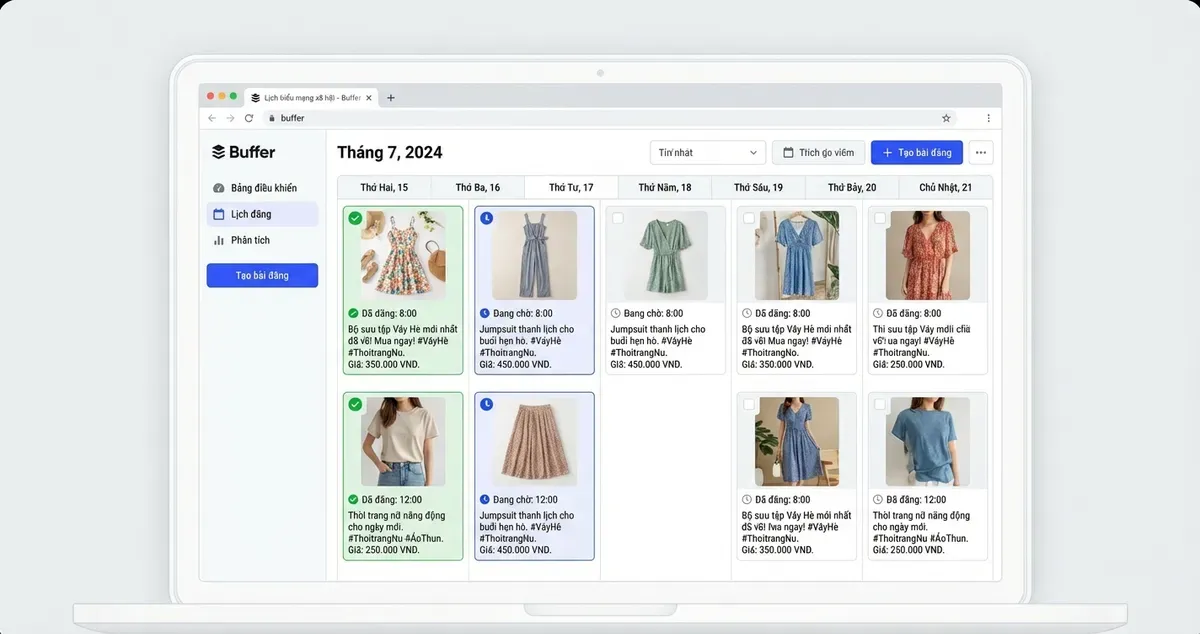
Task: Select the Bảng điều khiển dashboard icon
Action: point(217,187)
